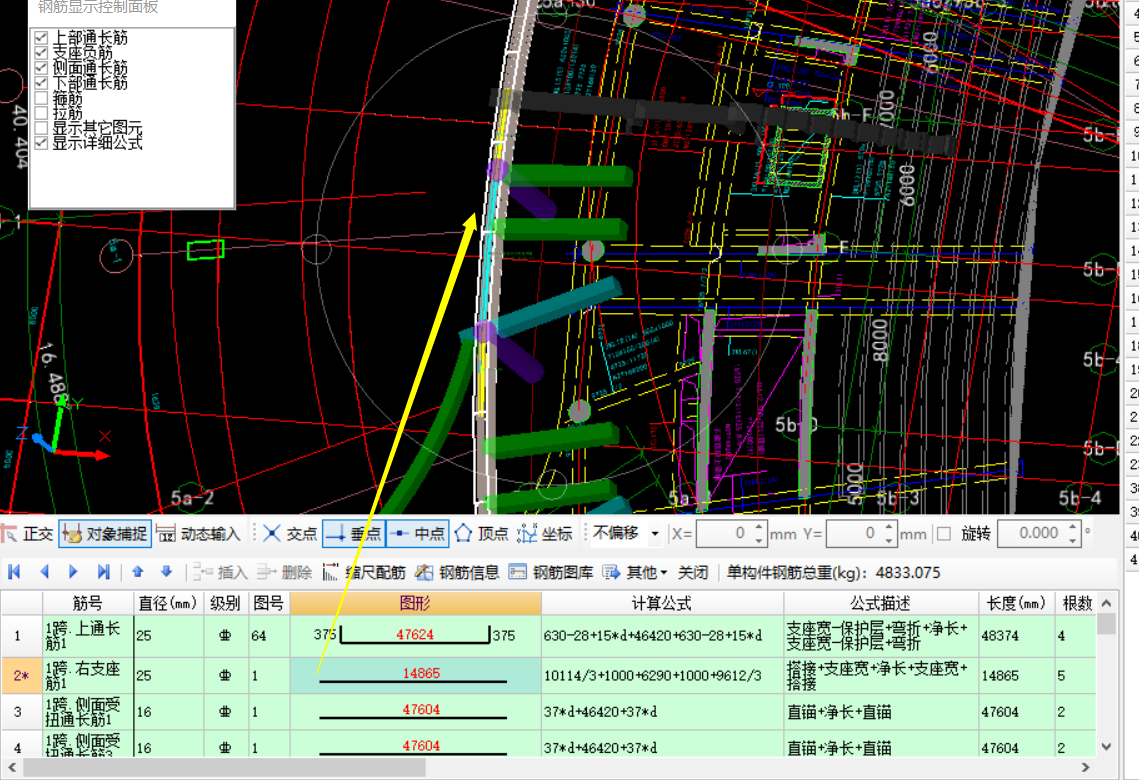Enable 拉筋 tie bar checkbox
Image resolution: width=1139 pixels, height=780 pixels.
pos(41,113)
